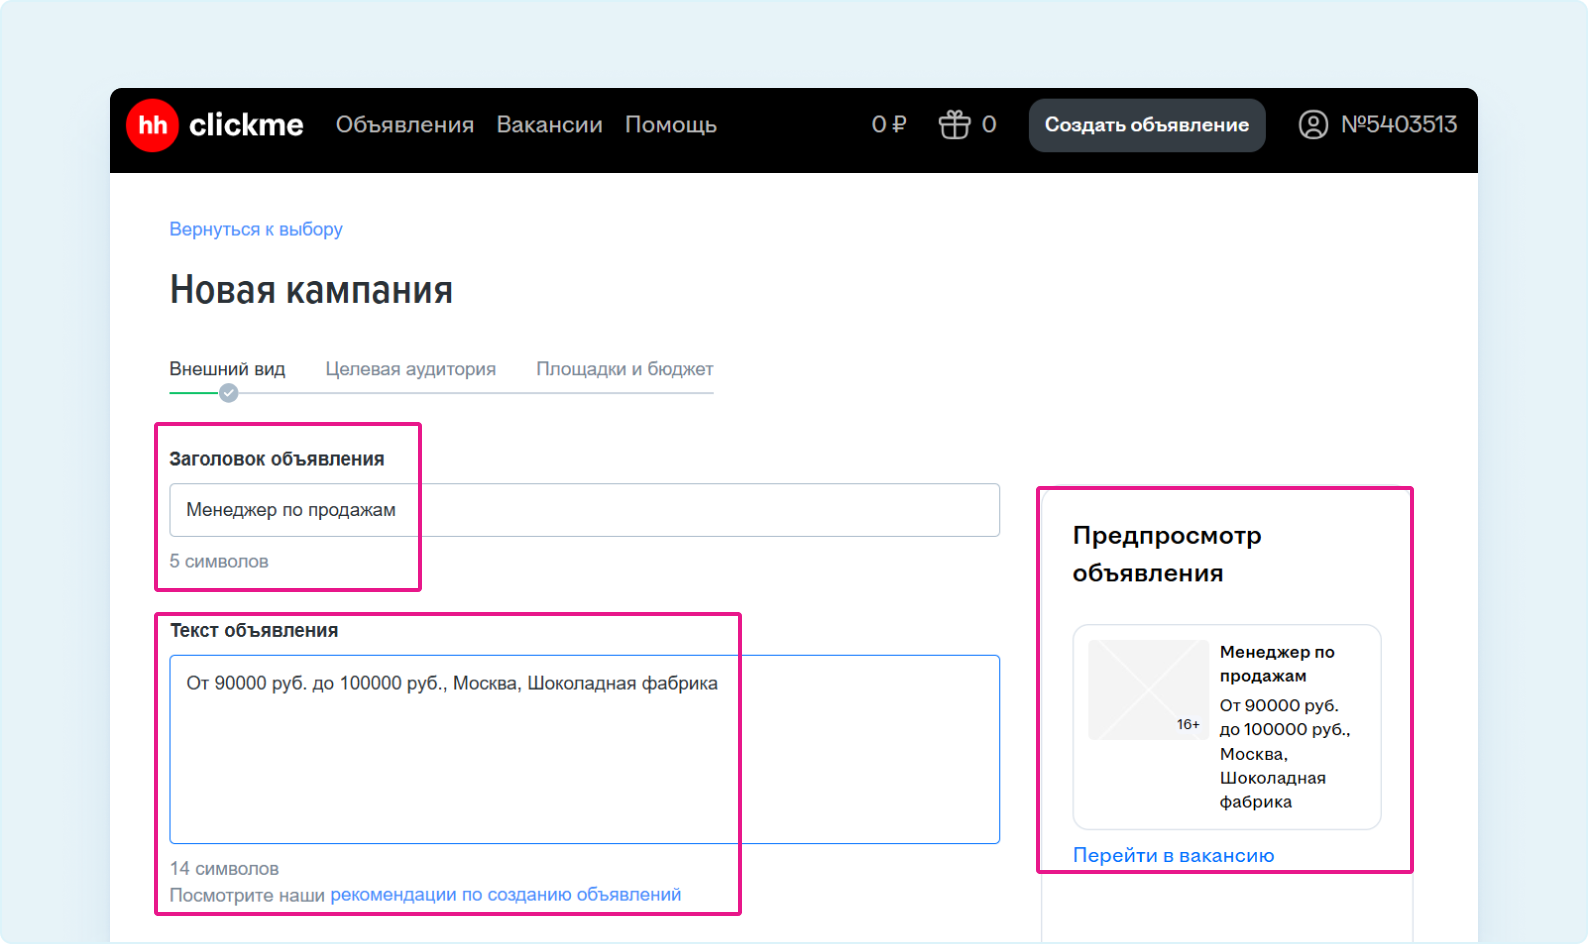Image resolution: width=1588 pixels, height=944 pixels.
Task: Click the clickme brand name
Action: pyautogui.click(x=246, y=125)
